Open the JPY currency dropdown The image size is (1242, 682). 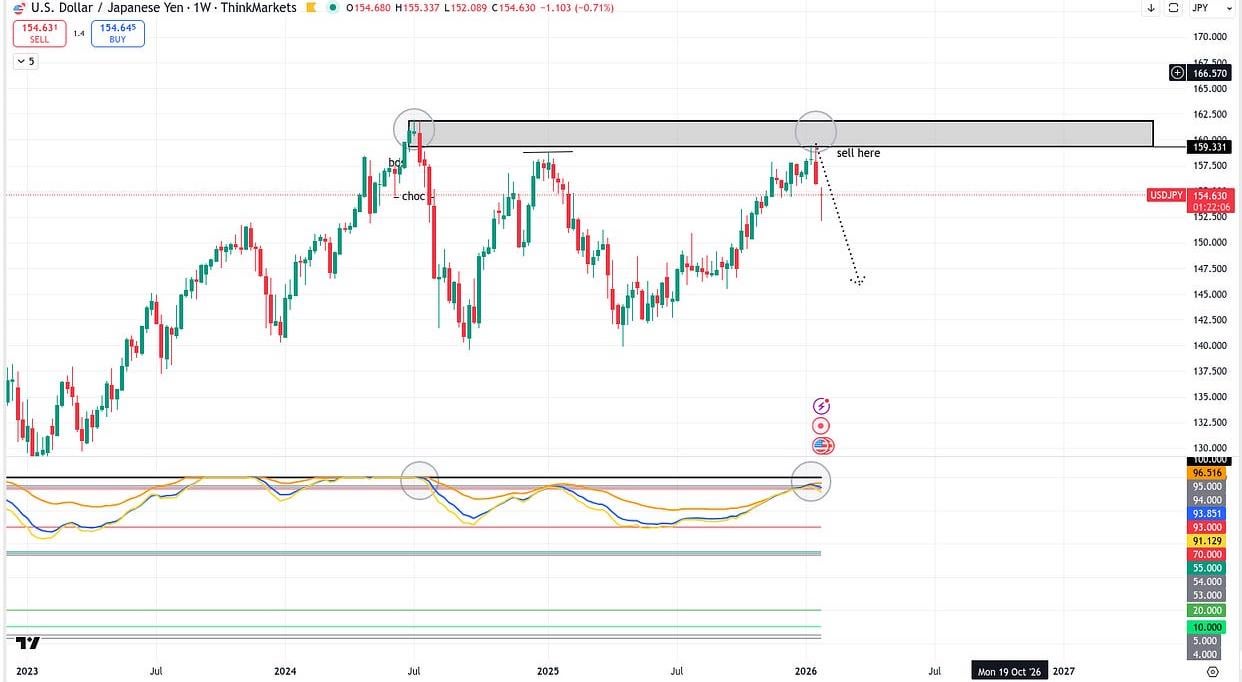click(1203, 8)
